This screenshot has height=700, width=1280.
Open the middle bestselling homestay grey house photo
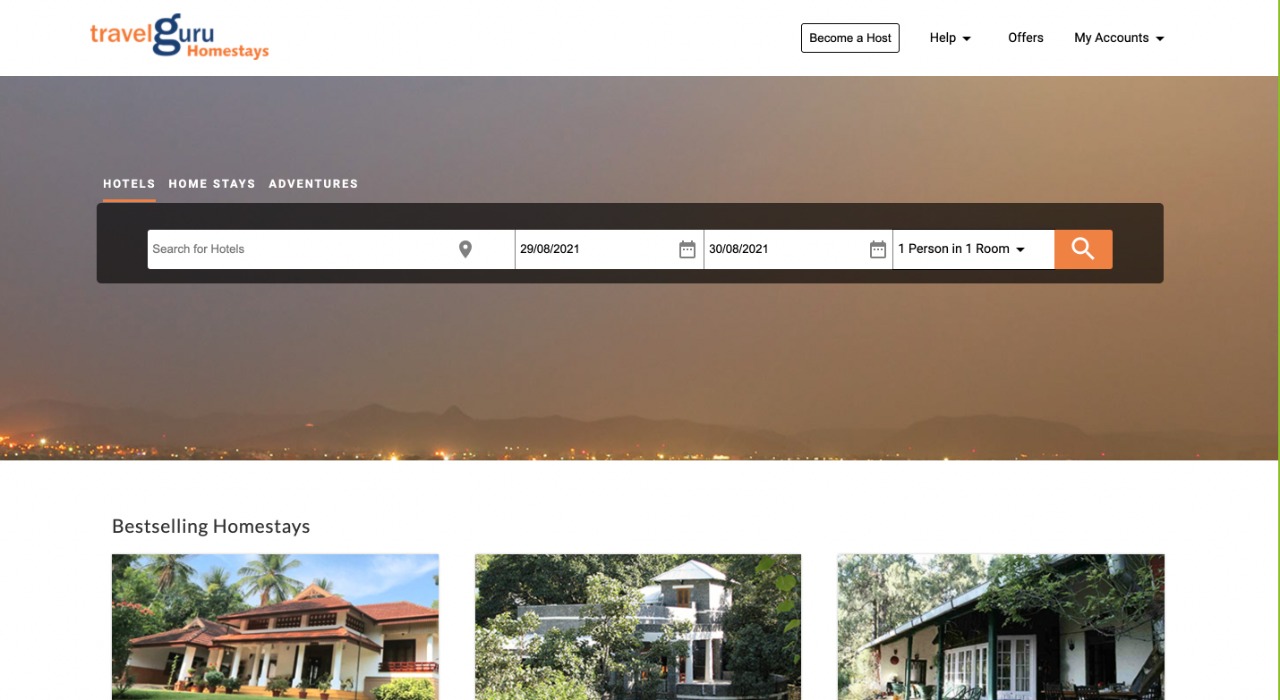click(x=638, y=627)
